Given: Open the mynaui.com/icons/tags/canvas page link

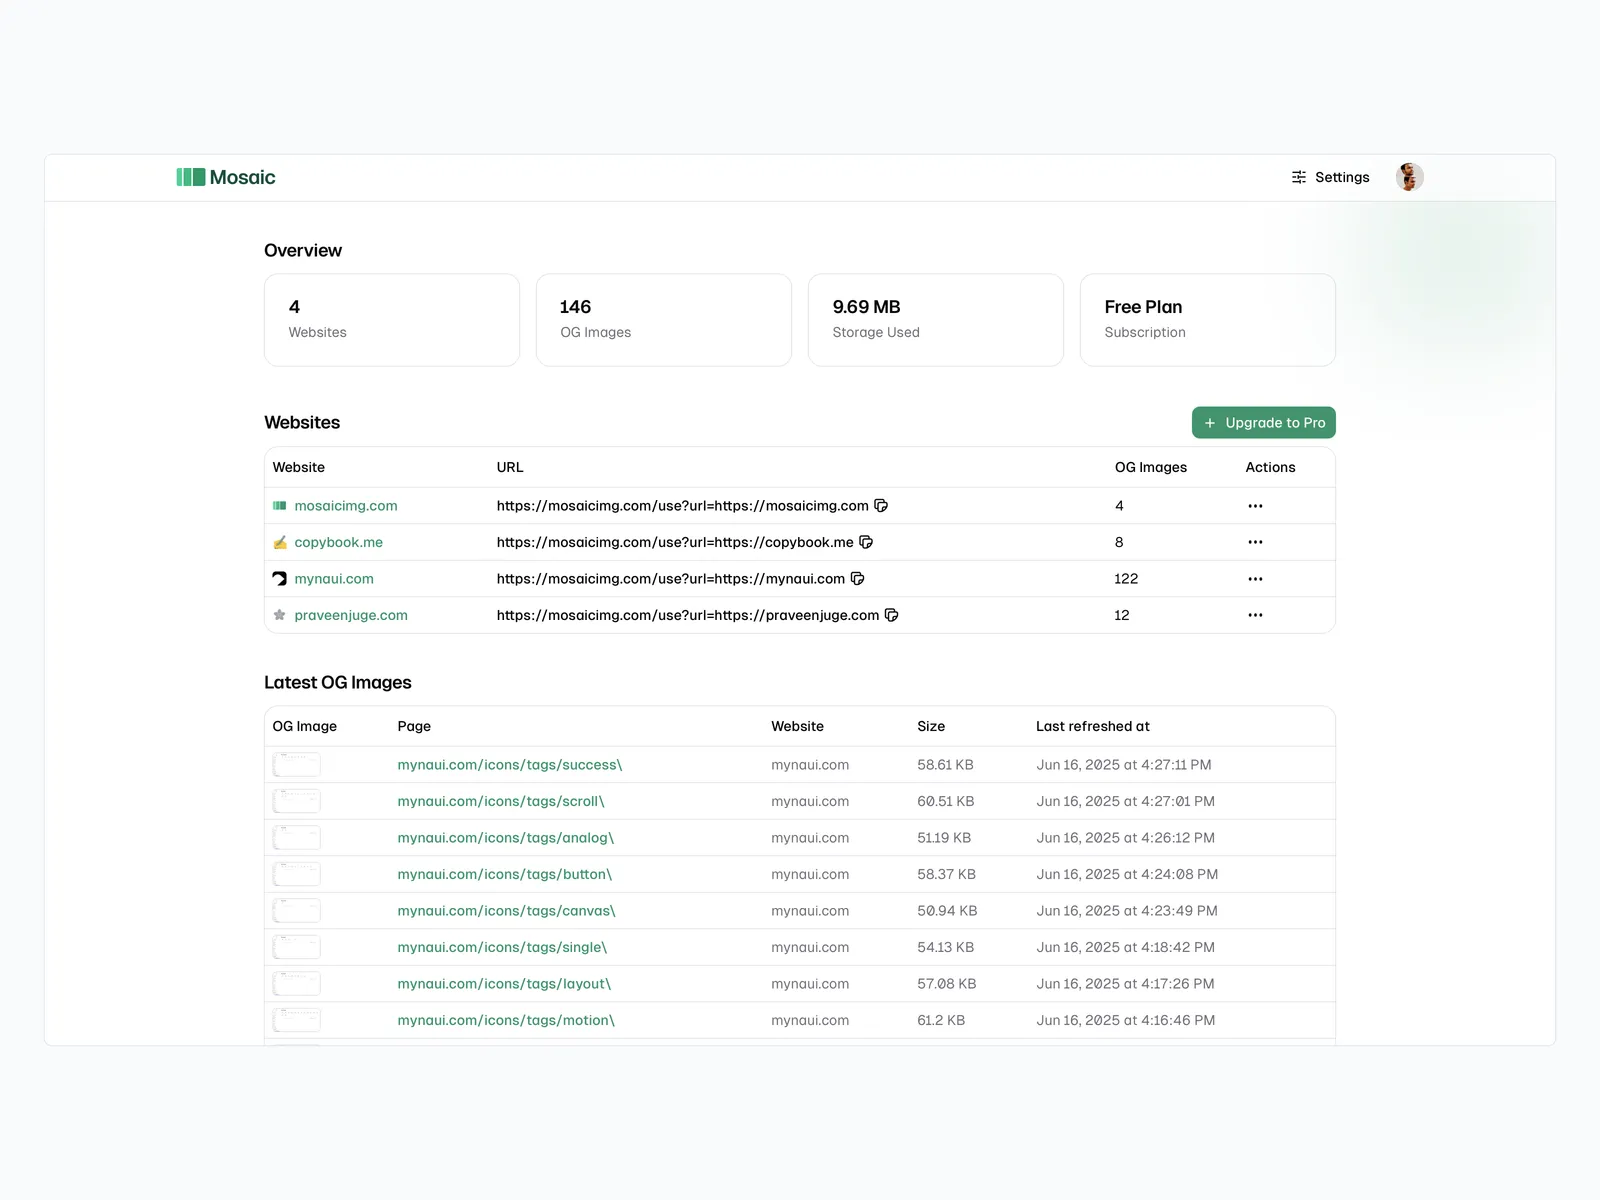Looking at the screenshot, I should (x=506, y=911).
